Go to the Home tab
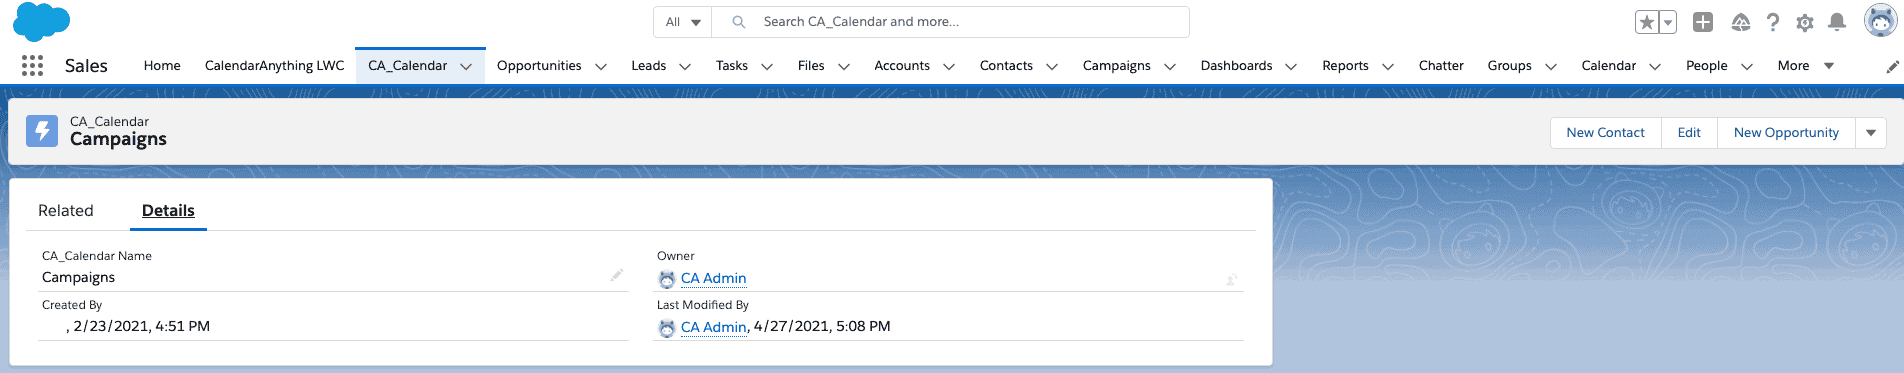Image resolution: width=1904 pixels, height=373 pixels. point(162,66)
